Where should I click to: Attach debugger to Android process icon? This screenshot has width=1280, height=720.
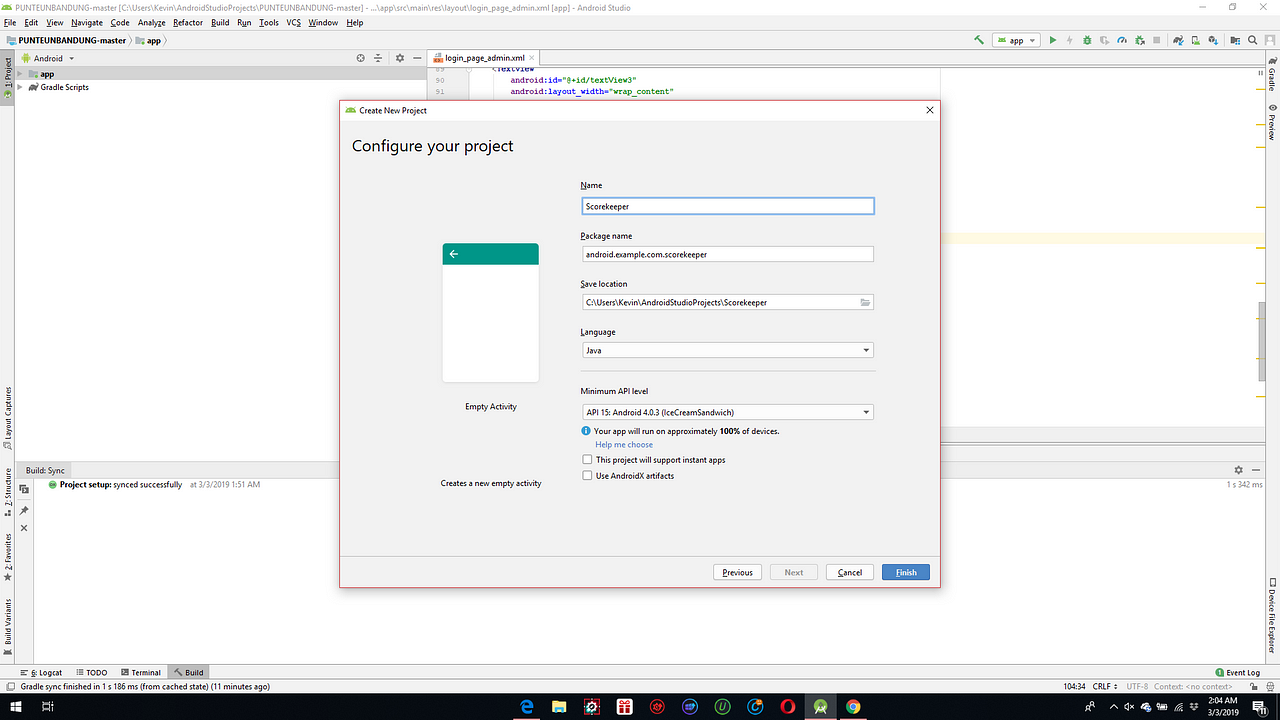point(1139,40)
